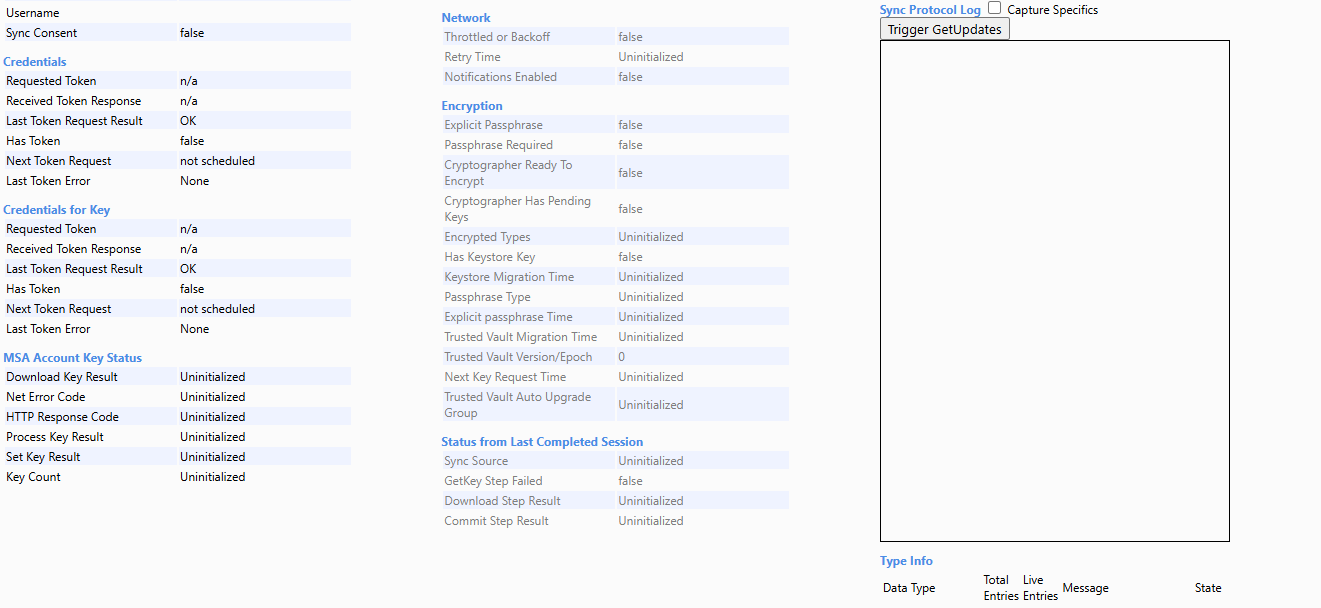
Task: Select the Encryption section heading
Action: click(x=472, y=106)
